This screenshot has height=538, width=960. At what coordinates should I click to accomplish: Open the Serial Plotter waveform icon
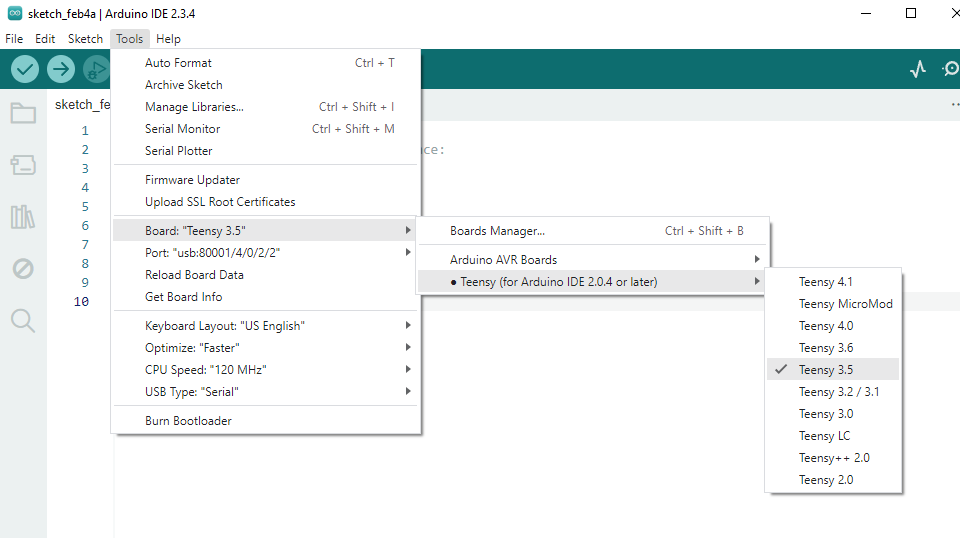(917, 69)
